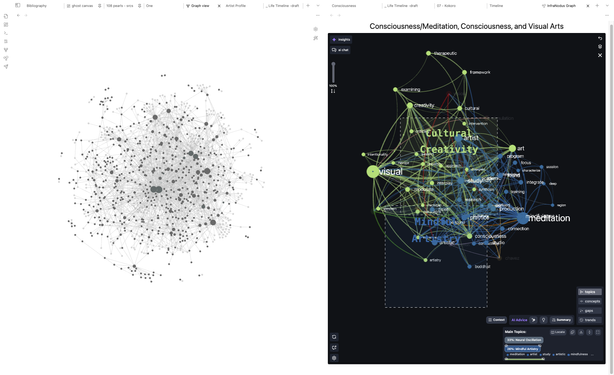
Task: Open the 108 pearls tab
Action: click(x=120, y=6)
